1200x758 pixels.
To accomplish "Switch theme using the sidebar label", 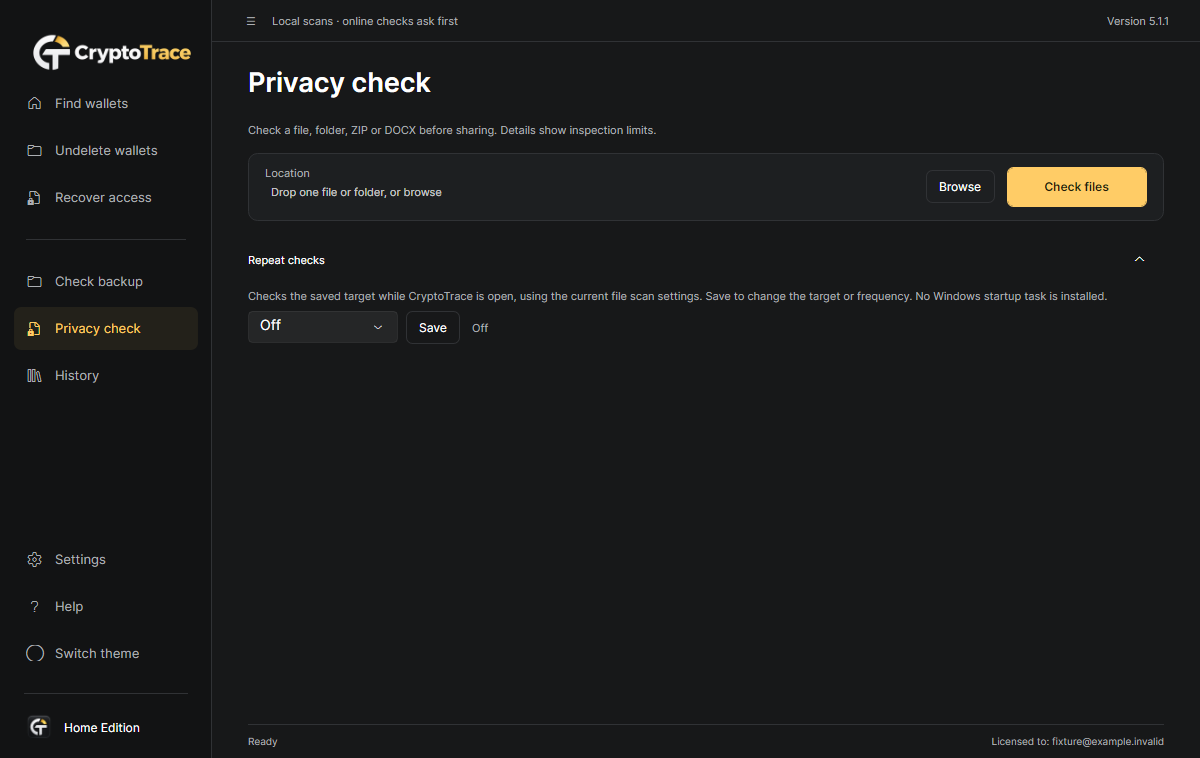I will tap(97, 654).
